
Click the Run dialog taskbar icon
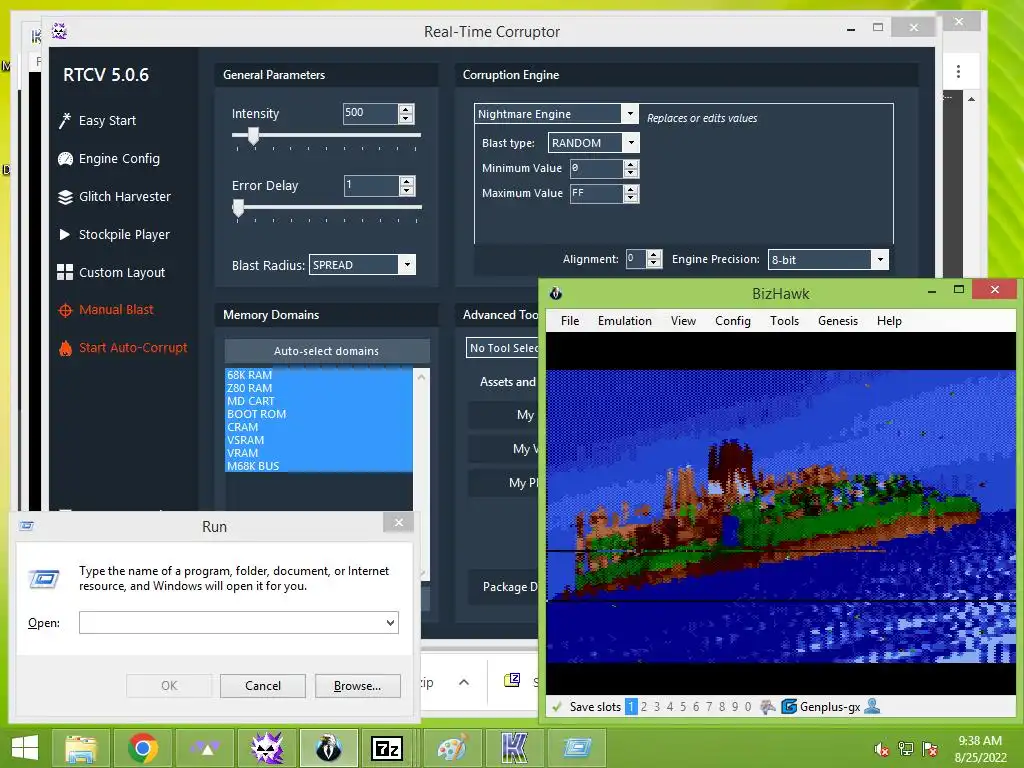click(x=577, y=748)
